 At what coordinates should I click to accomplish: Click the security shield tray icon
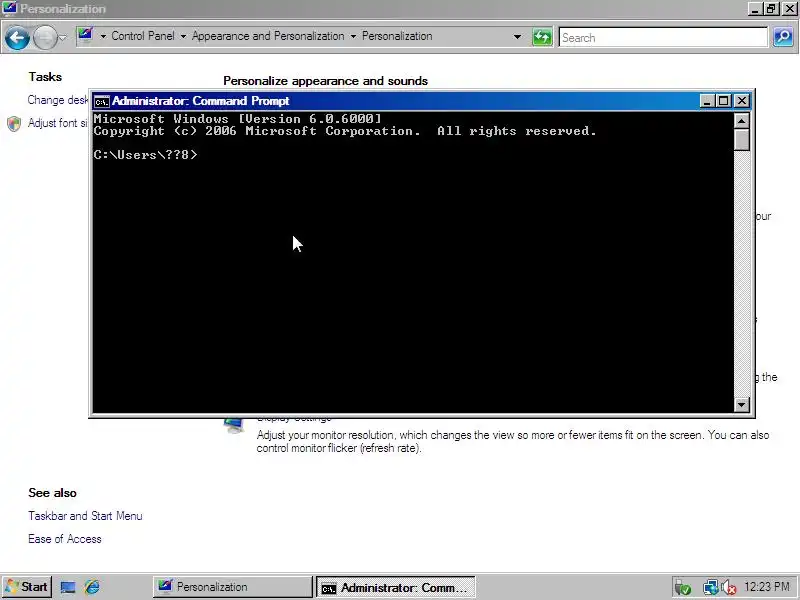683,587
